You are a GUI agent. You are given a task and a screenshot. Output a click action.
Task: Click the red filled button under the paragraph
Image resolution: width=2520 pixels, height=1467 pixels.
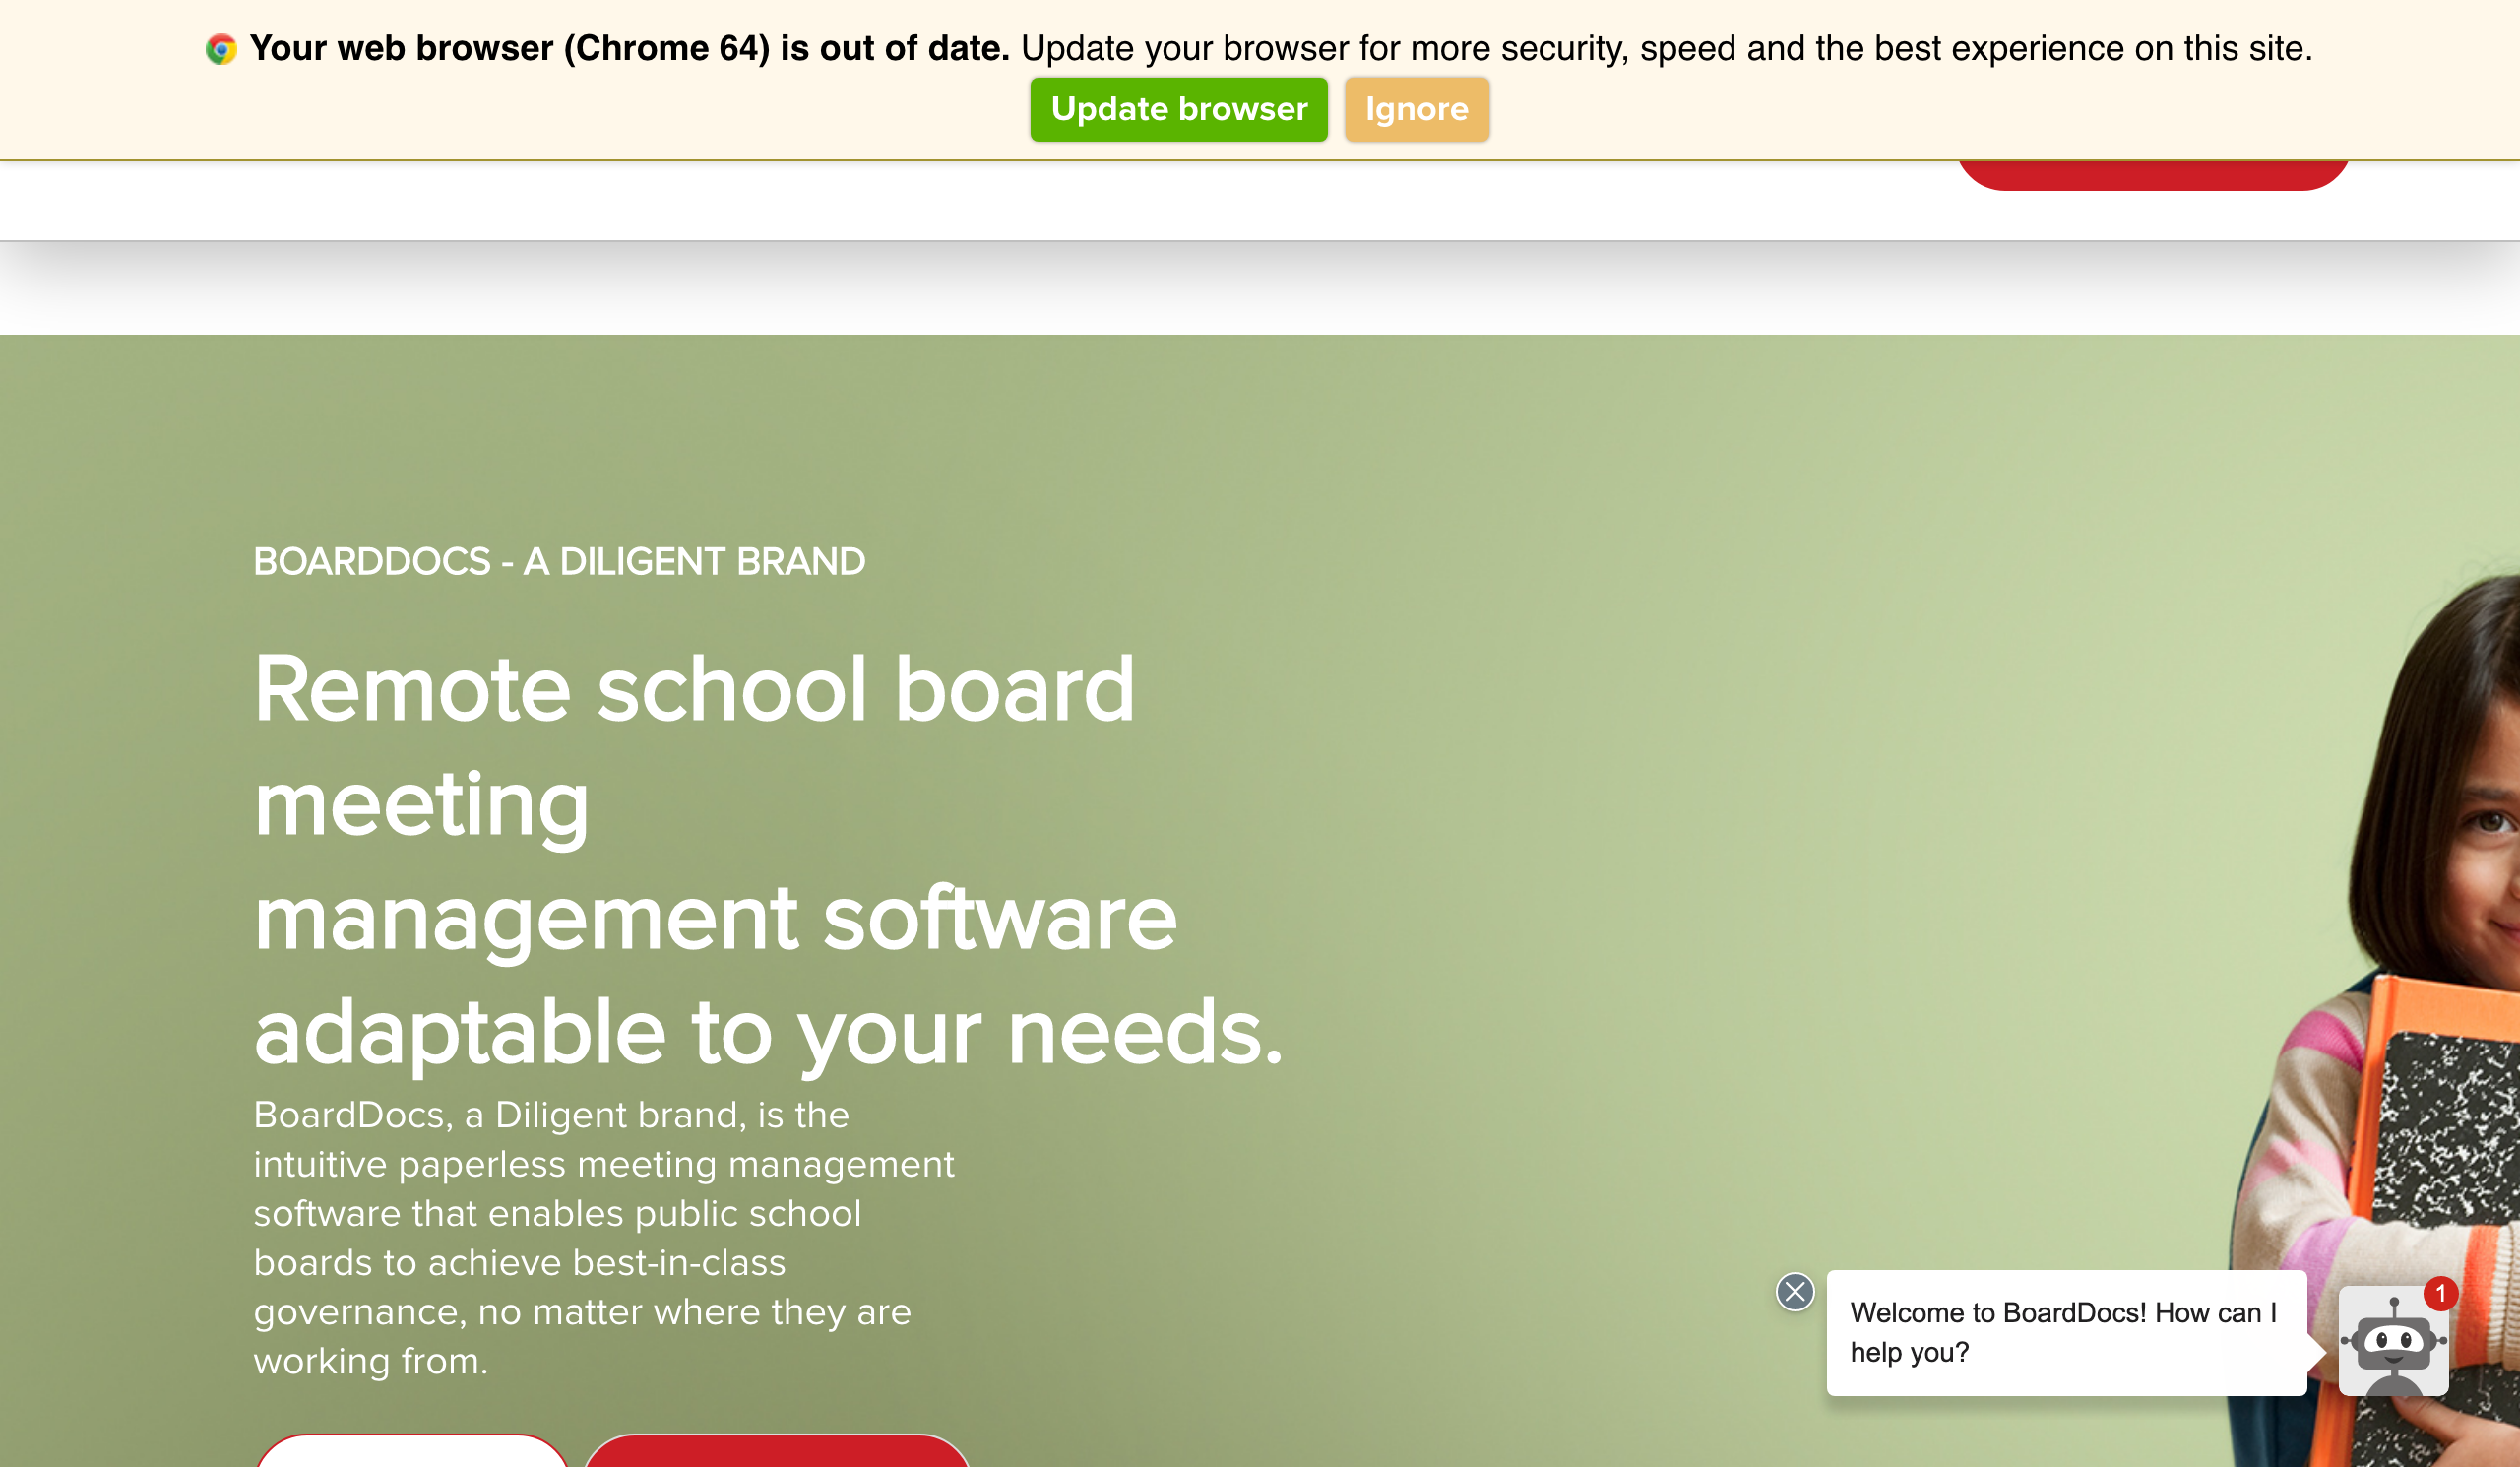point(777,1450)
